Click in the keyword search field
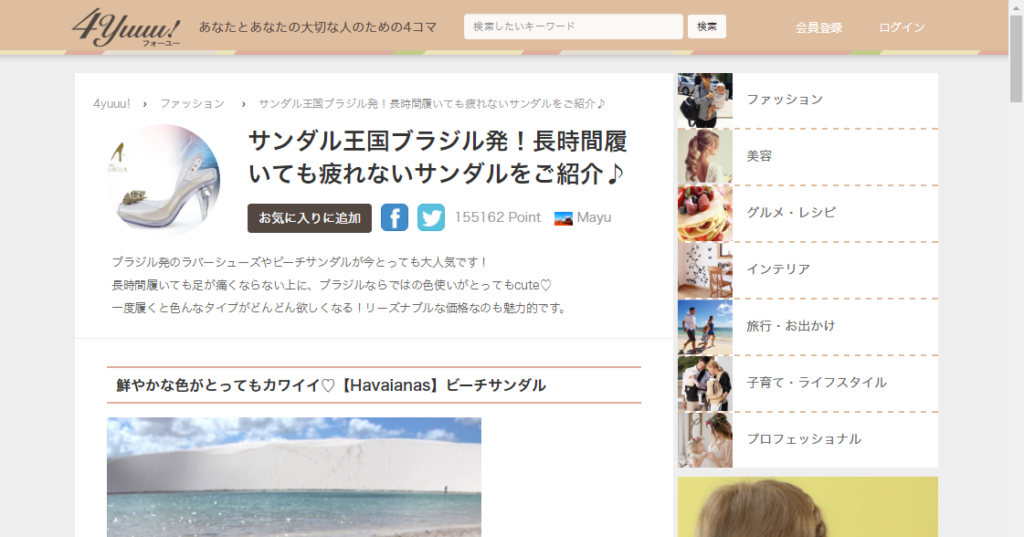 [x=573, y=27]
